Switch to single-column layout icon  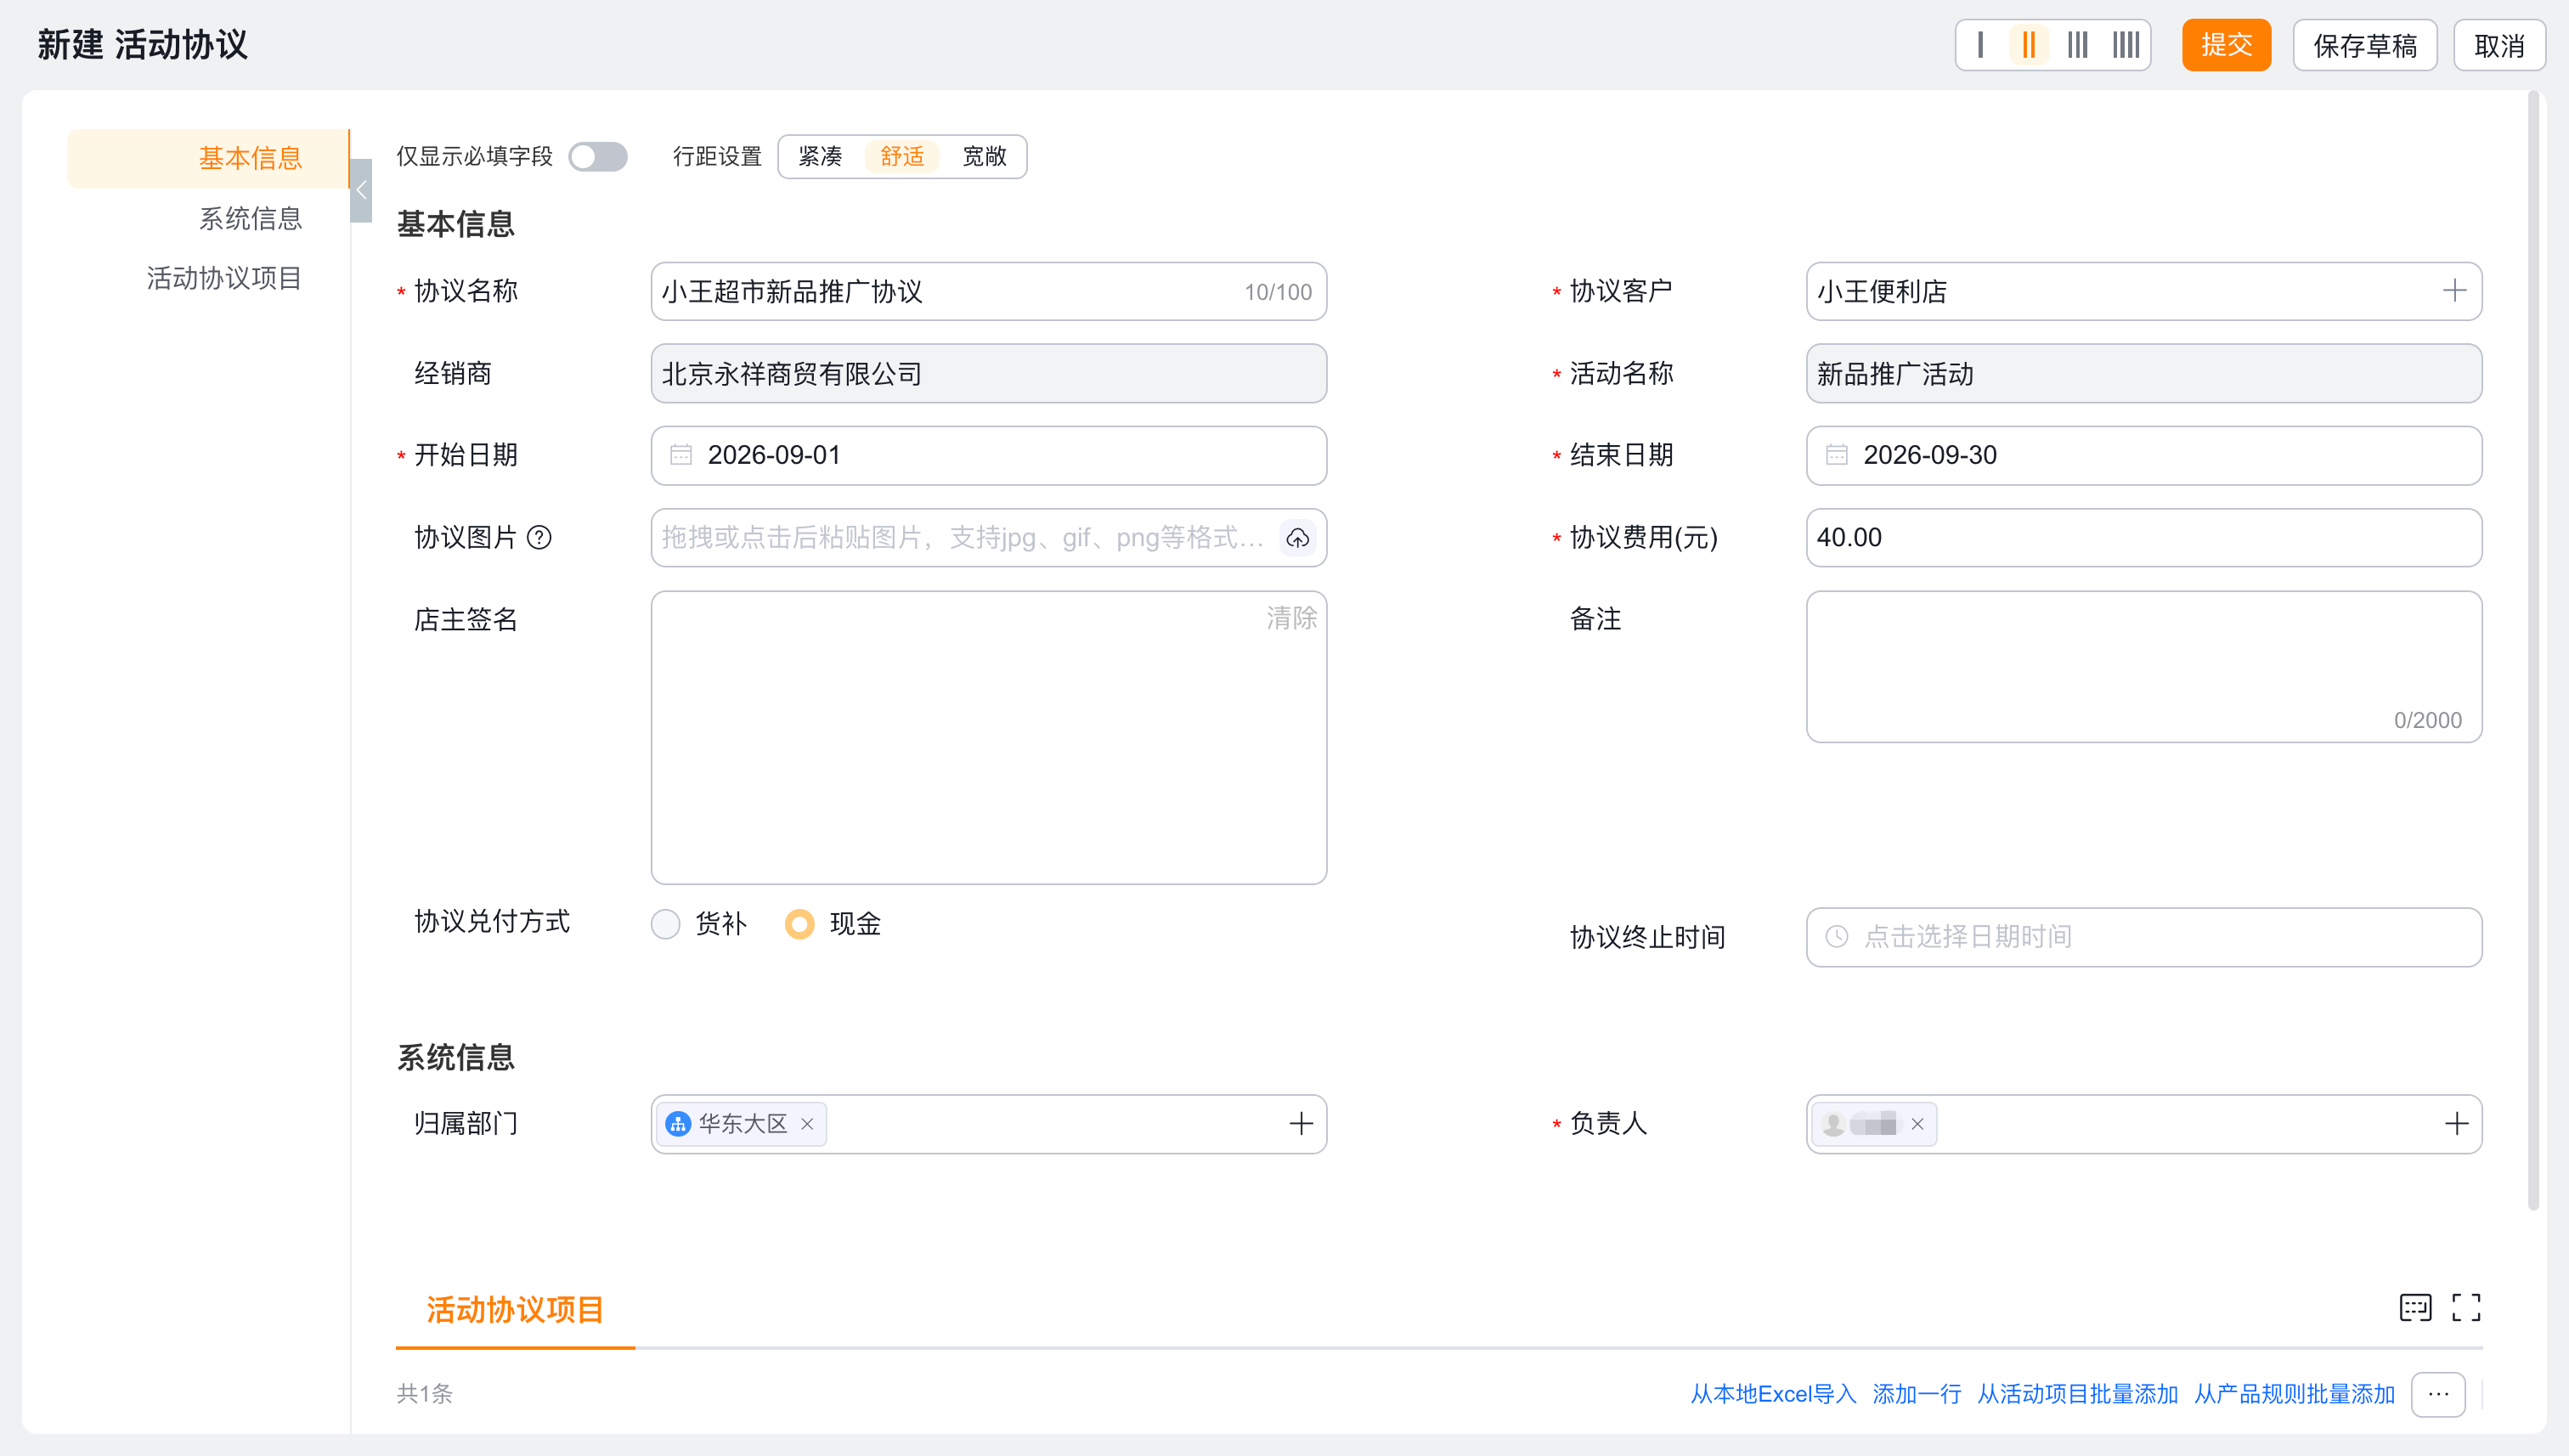[x=1980, y=45]
